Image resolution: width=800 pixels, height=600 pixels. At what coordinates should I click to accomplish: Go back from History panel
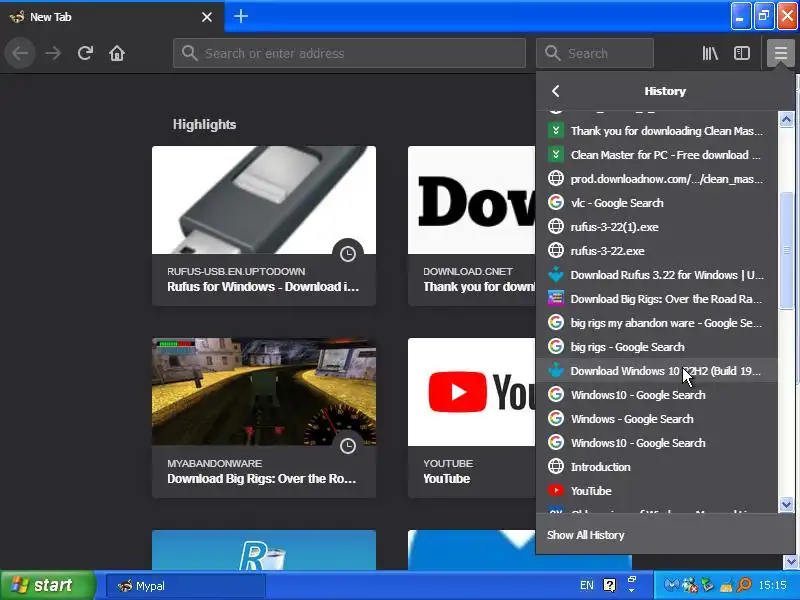(556, 91)
